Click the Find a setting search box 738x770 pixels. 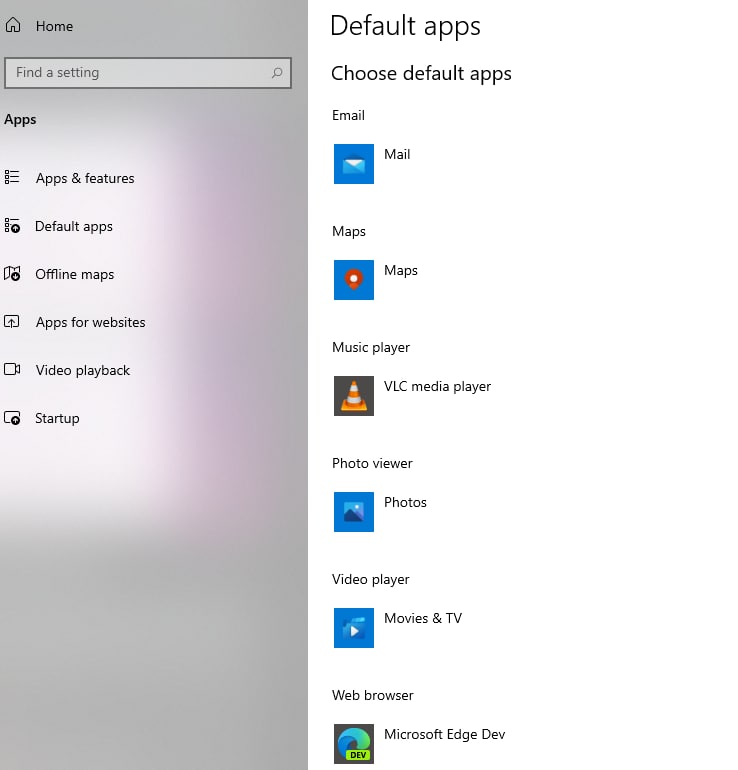[148, 73]
